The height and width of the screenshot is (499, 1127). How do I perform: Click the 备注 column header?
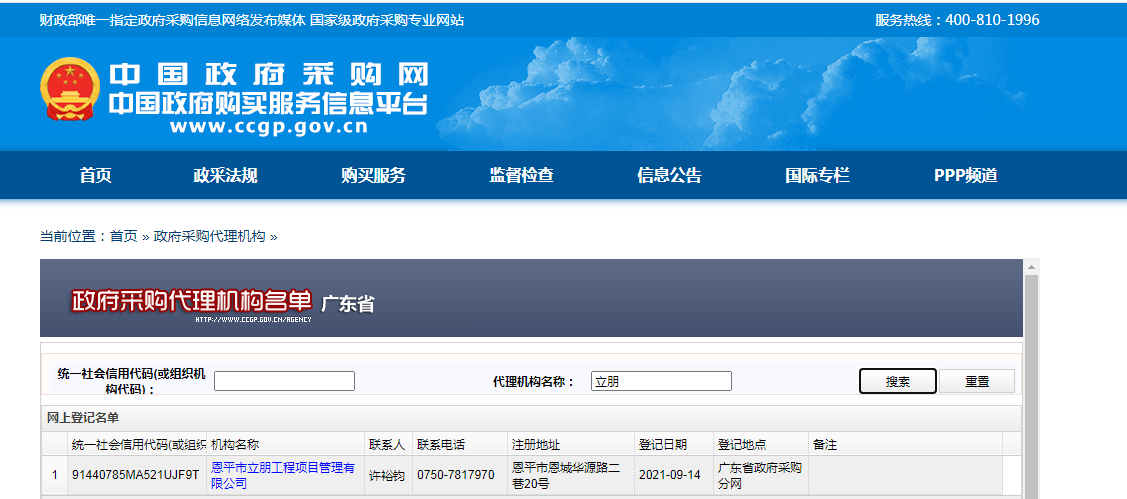click(906, 444)
